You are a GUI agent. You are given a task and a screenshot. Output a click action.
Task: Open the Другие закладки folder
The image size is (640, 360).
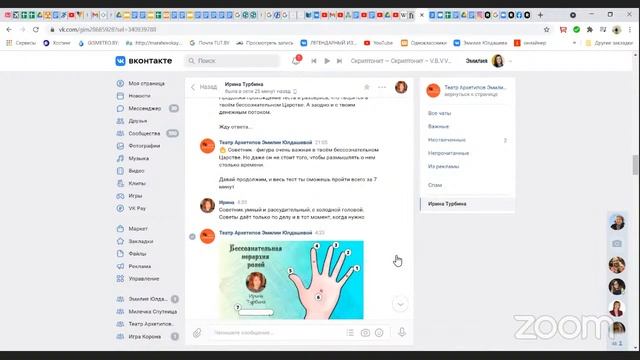point(608,43)
